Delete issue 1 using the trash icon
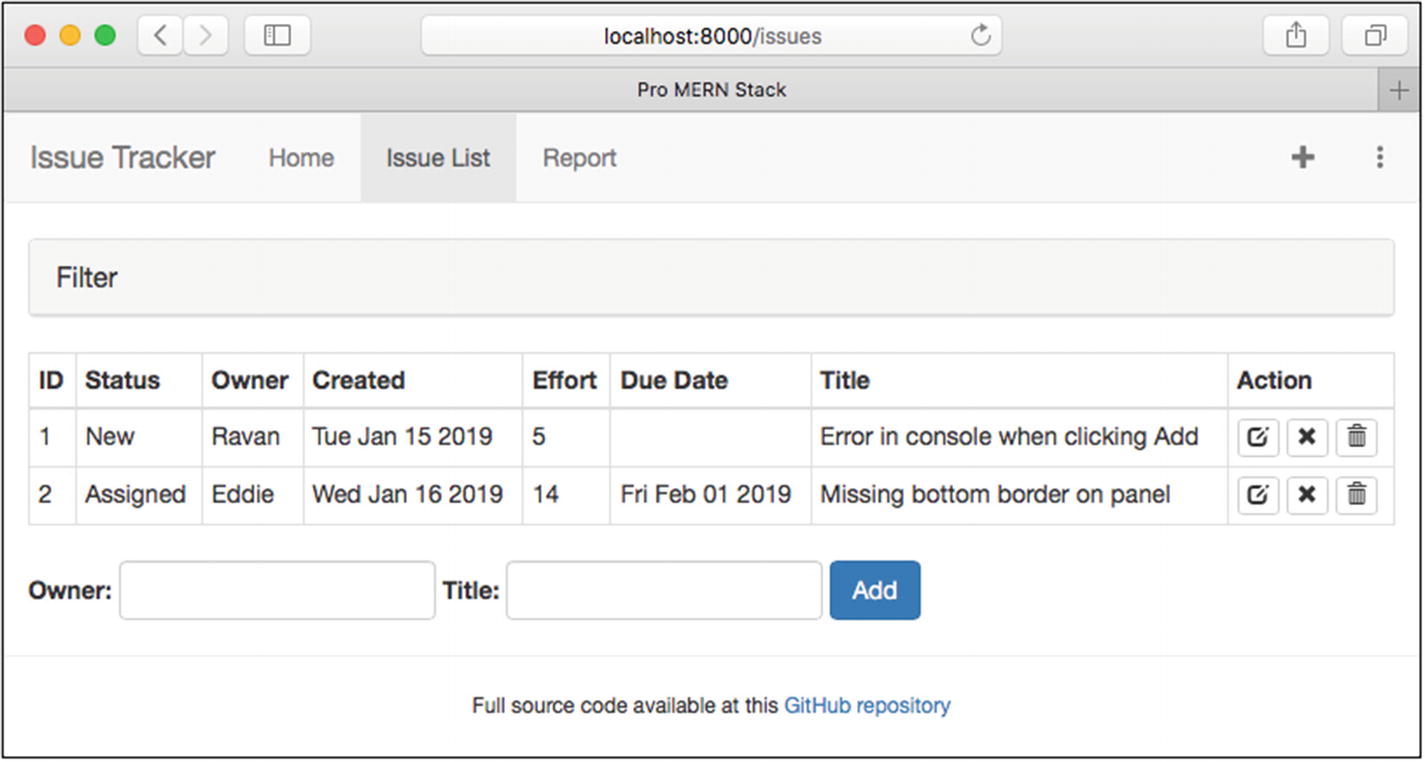The width and height of the screenshot is (1425, 762). pos(1356,438)
